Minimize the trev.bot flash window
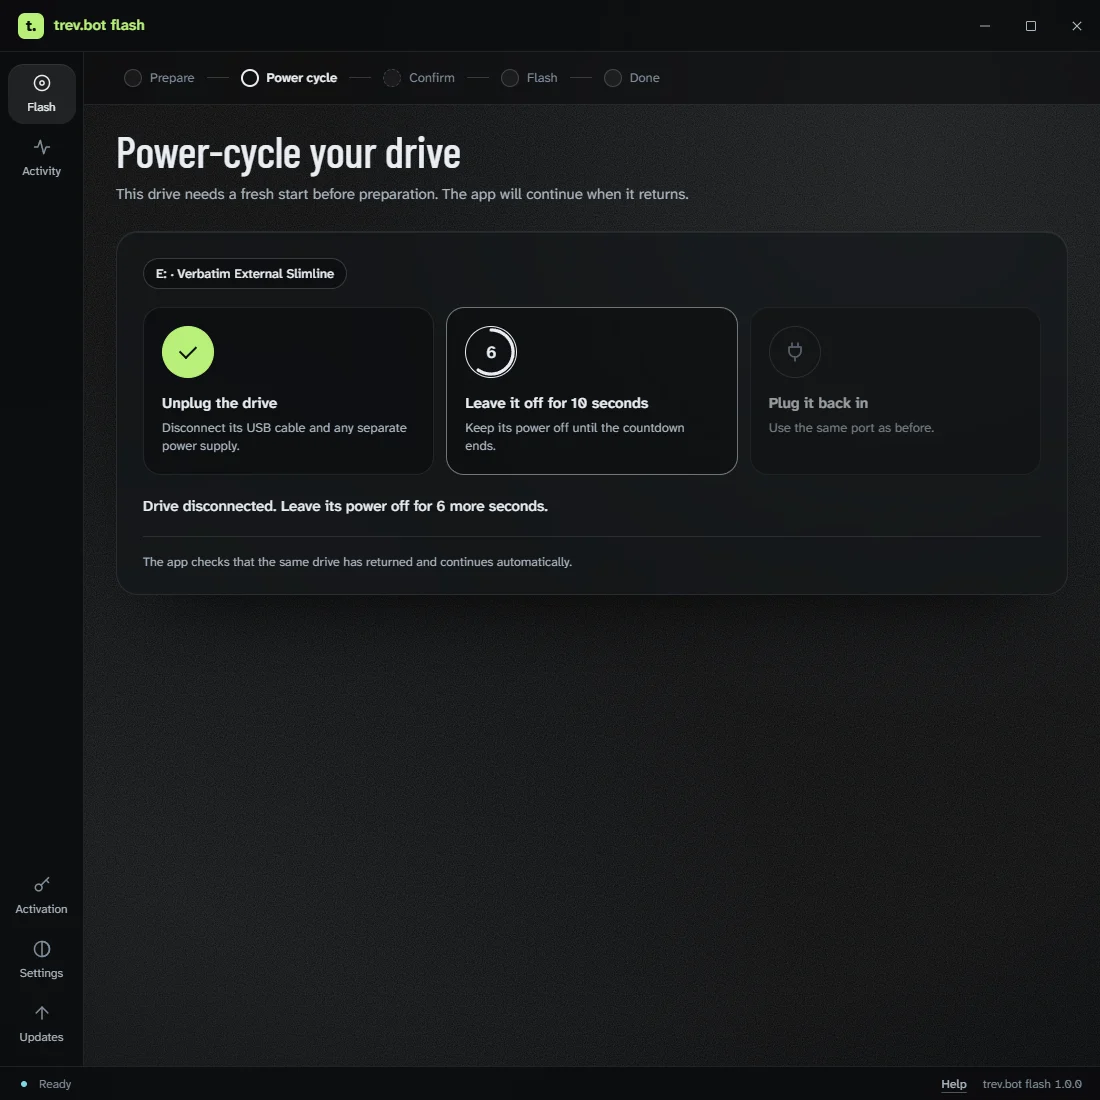The height and width of the screenshot is (1100, 1100). pos(985,26)
